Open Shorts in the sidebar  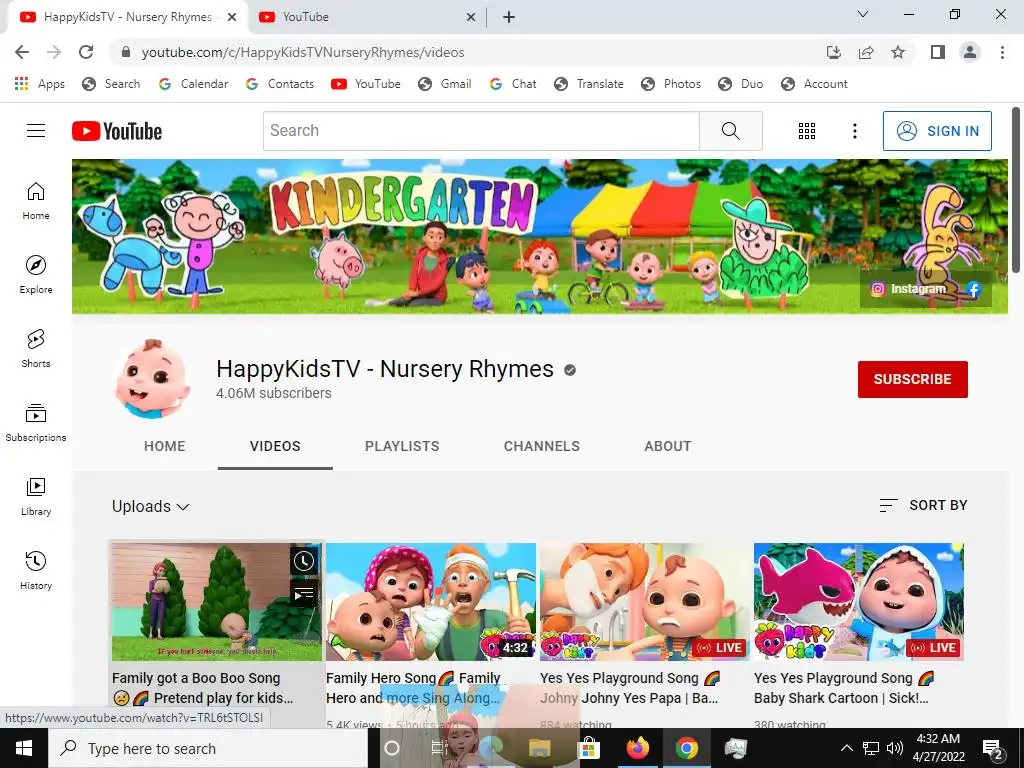coord(36,349)
